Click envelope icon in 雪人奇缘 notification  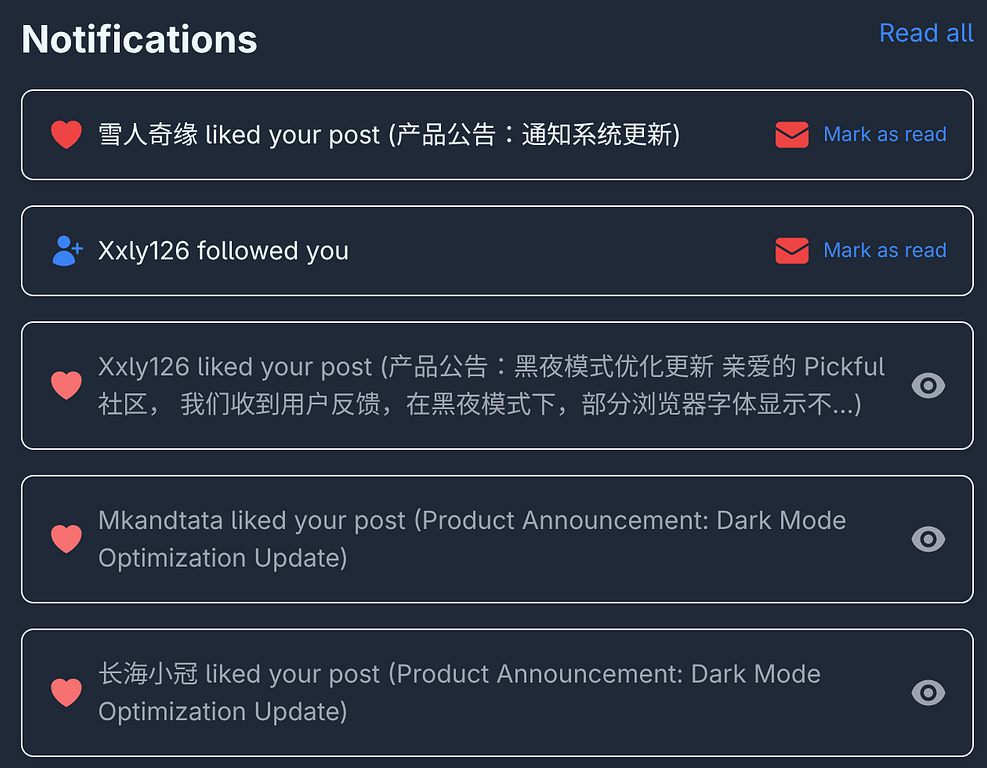tap(791, 135)
